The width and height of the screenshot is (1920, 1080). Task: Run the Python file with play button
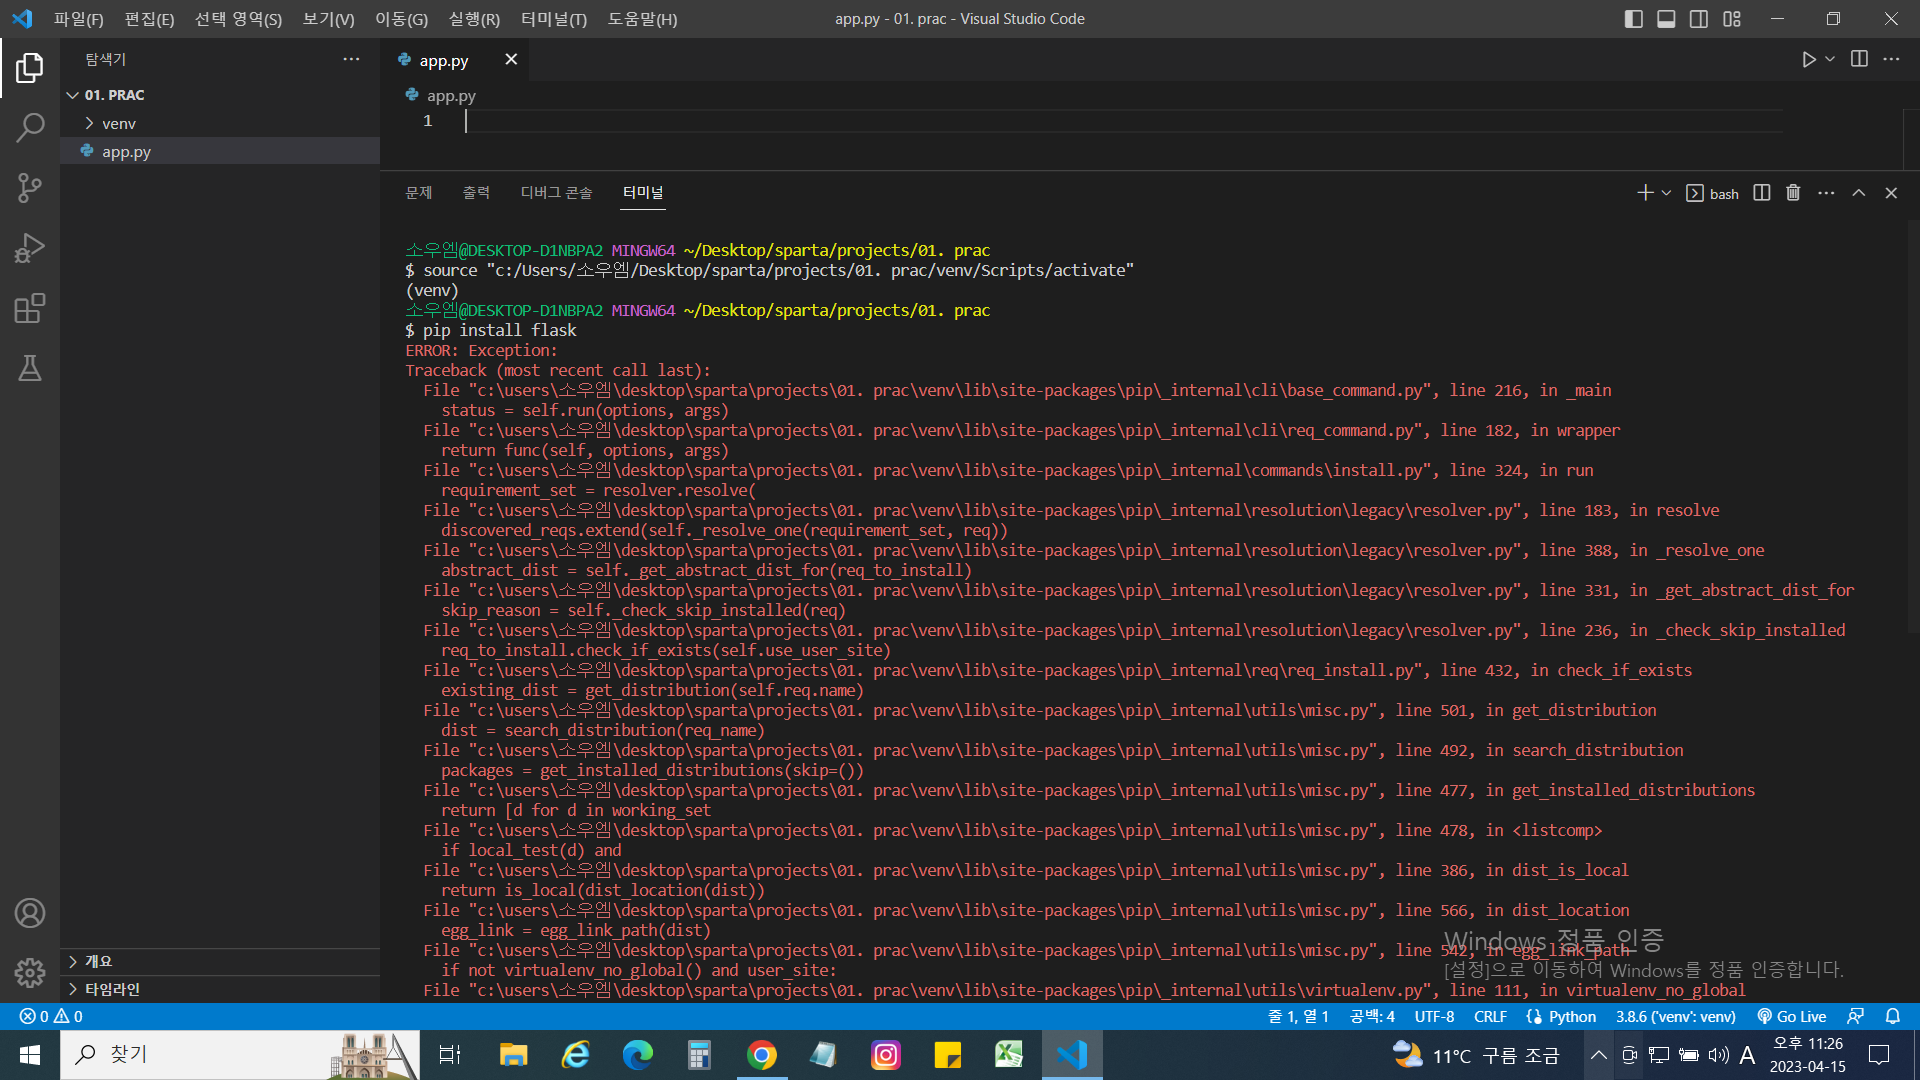click(x=1809, y=60)
